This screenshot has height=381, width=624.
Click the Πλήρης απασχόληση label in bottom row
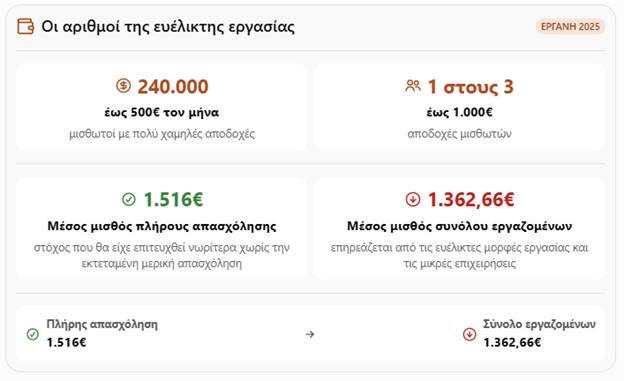coord(102,324)
